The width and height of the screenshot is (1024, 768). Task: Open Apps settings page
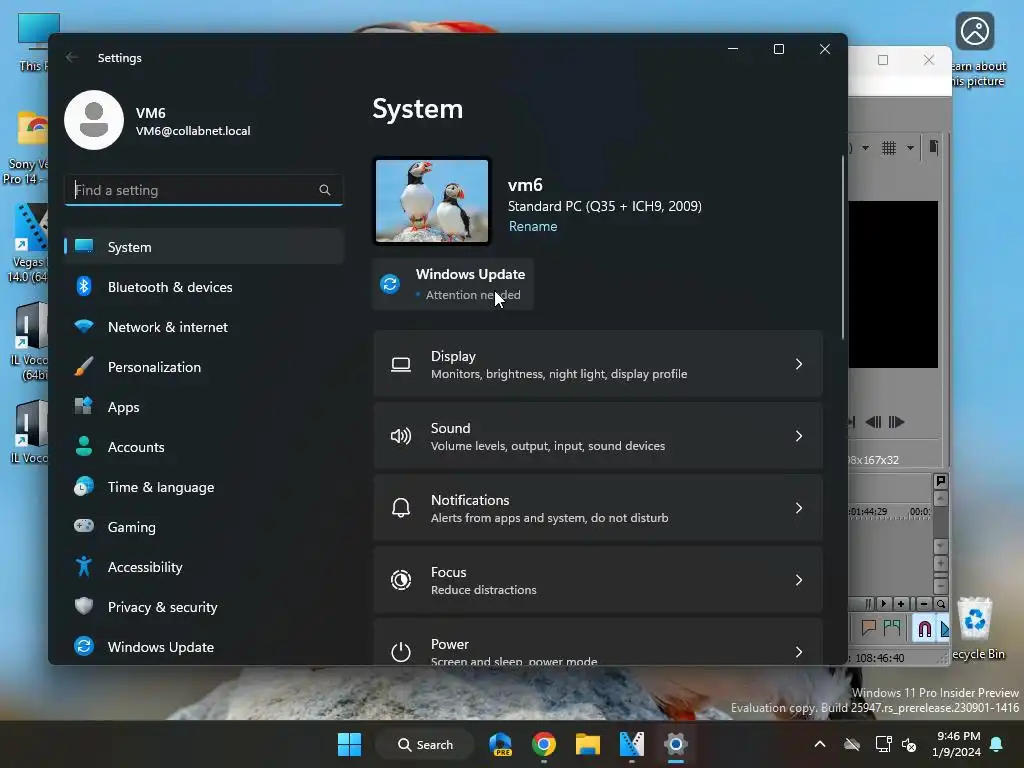click(x=204, y=407)
